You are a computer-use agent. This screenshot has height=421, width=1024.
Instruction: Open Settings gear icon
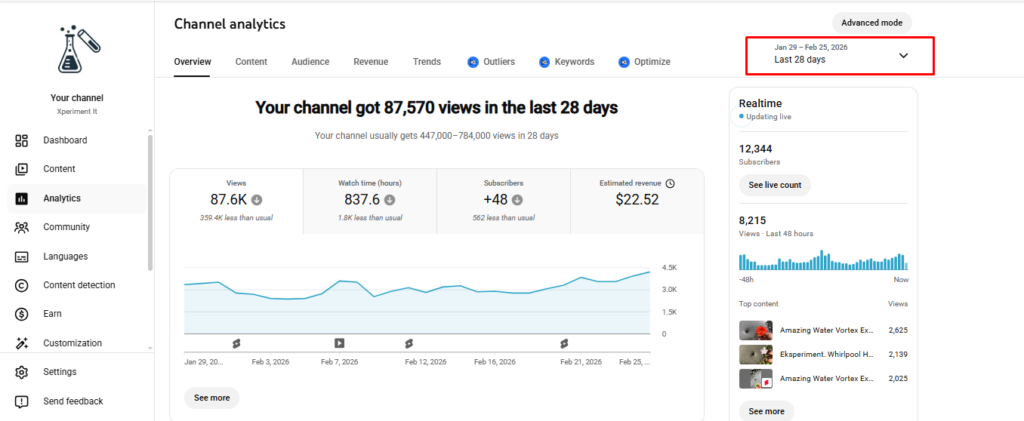pos(21,372)
